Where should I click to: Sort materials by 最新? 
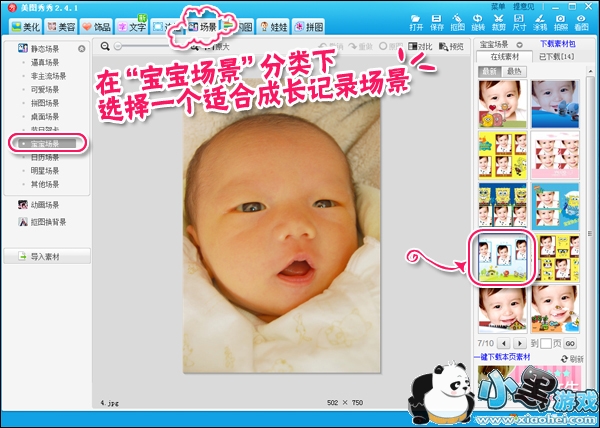click(489, 72)
